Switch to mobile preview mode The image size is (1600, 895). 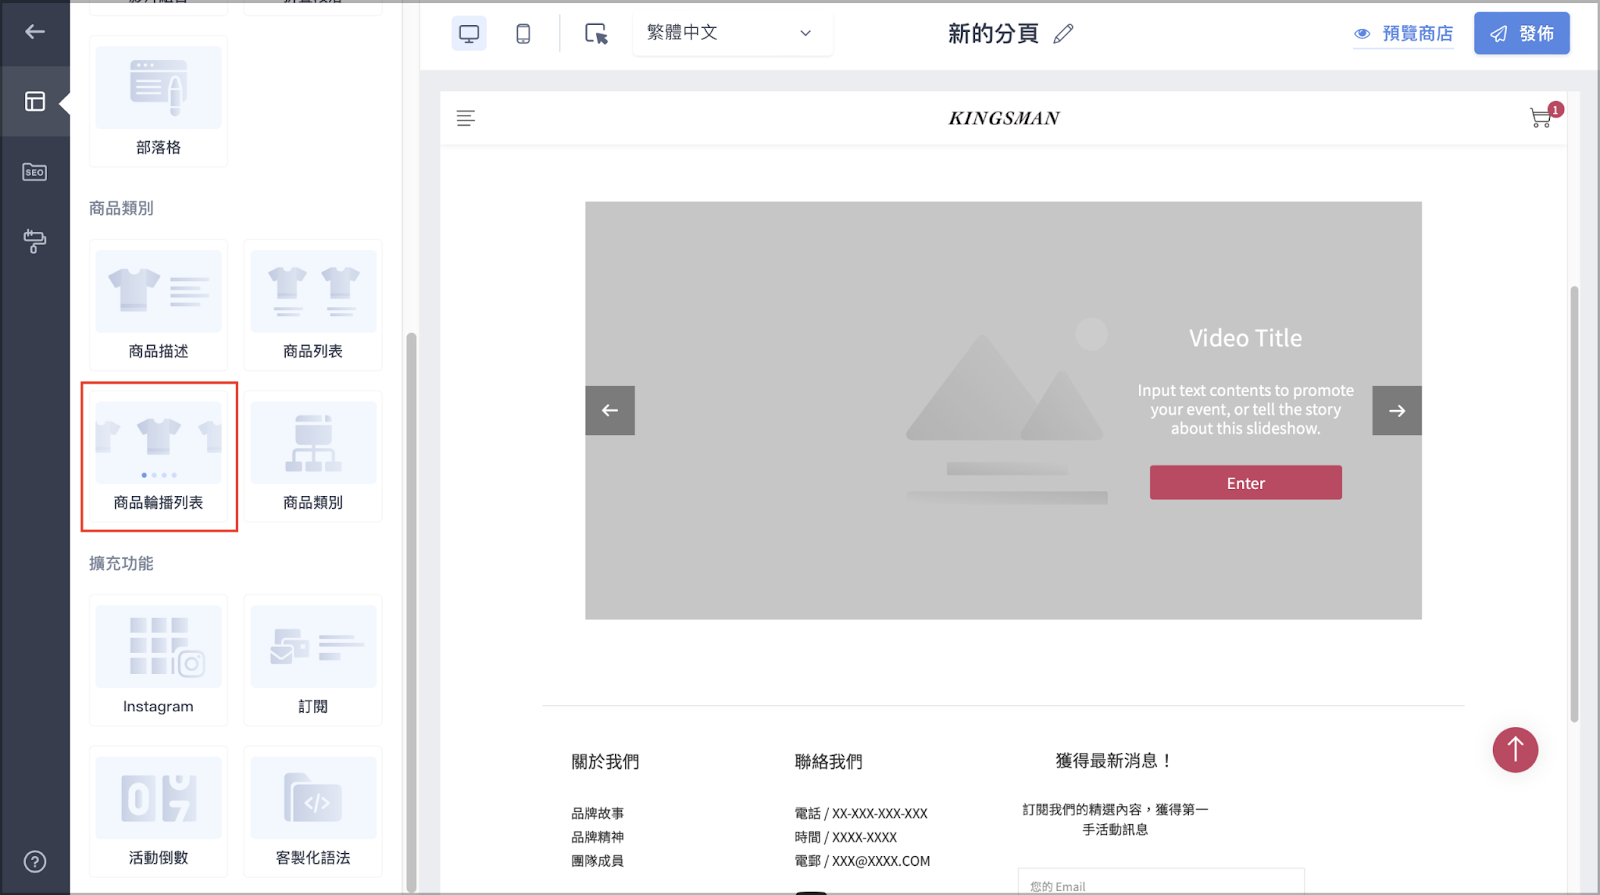coord(523,34)
